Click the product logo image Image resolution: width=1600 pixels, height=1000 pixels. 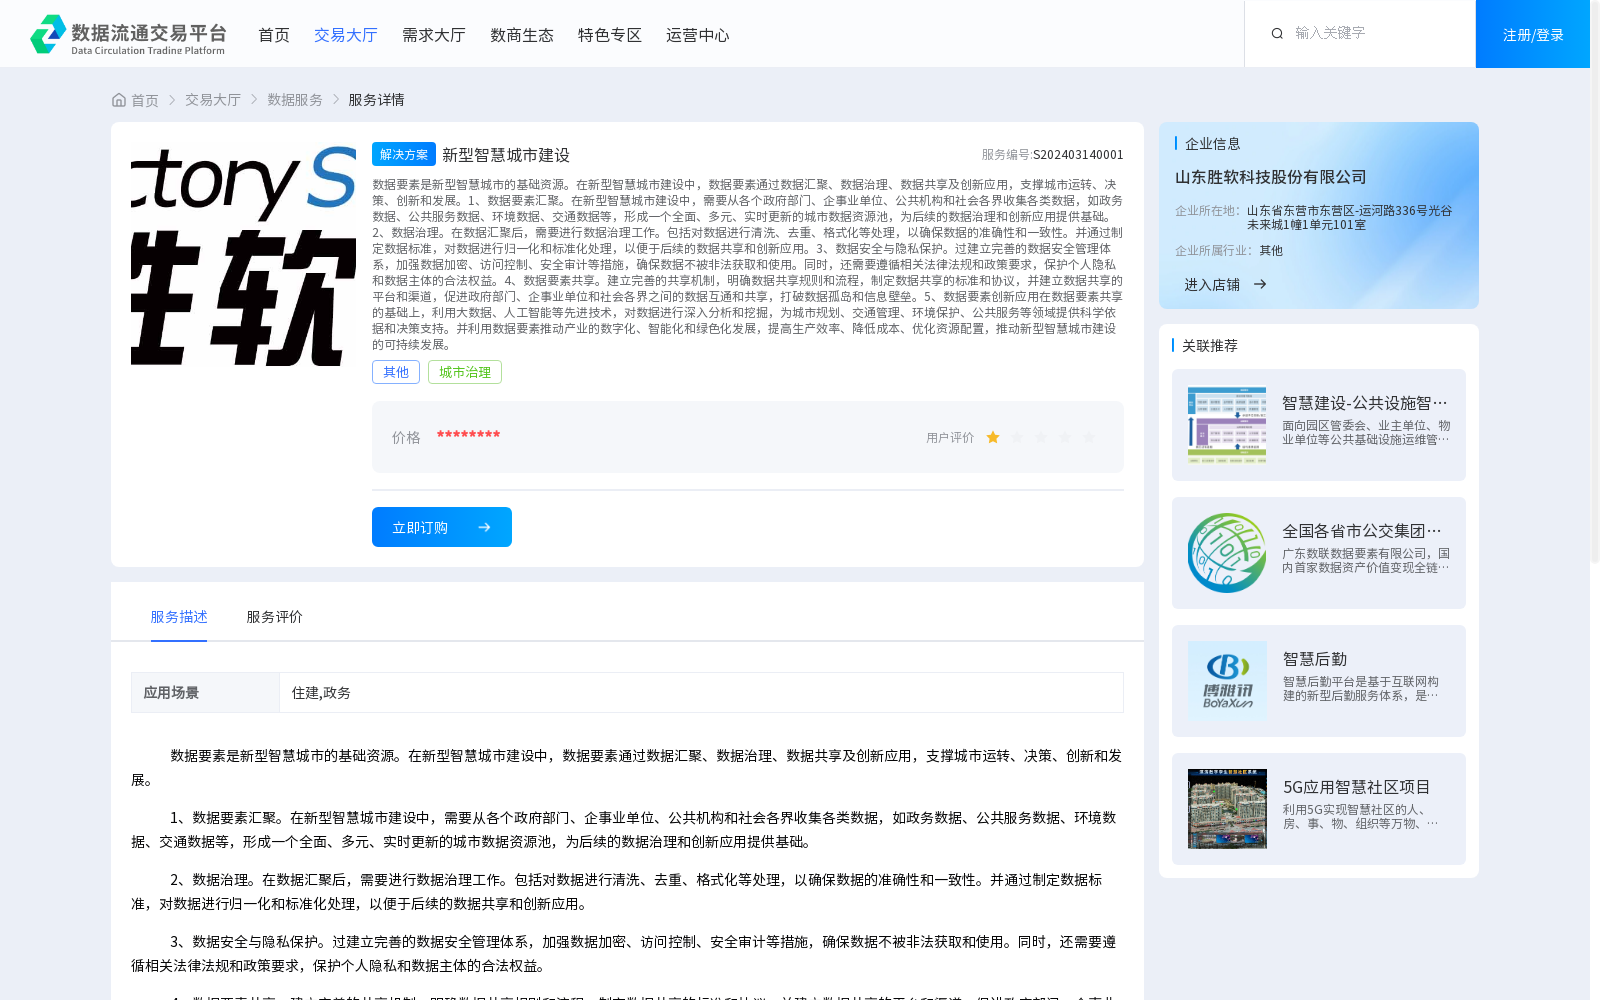pos(243,254)
